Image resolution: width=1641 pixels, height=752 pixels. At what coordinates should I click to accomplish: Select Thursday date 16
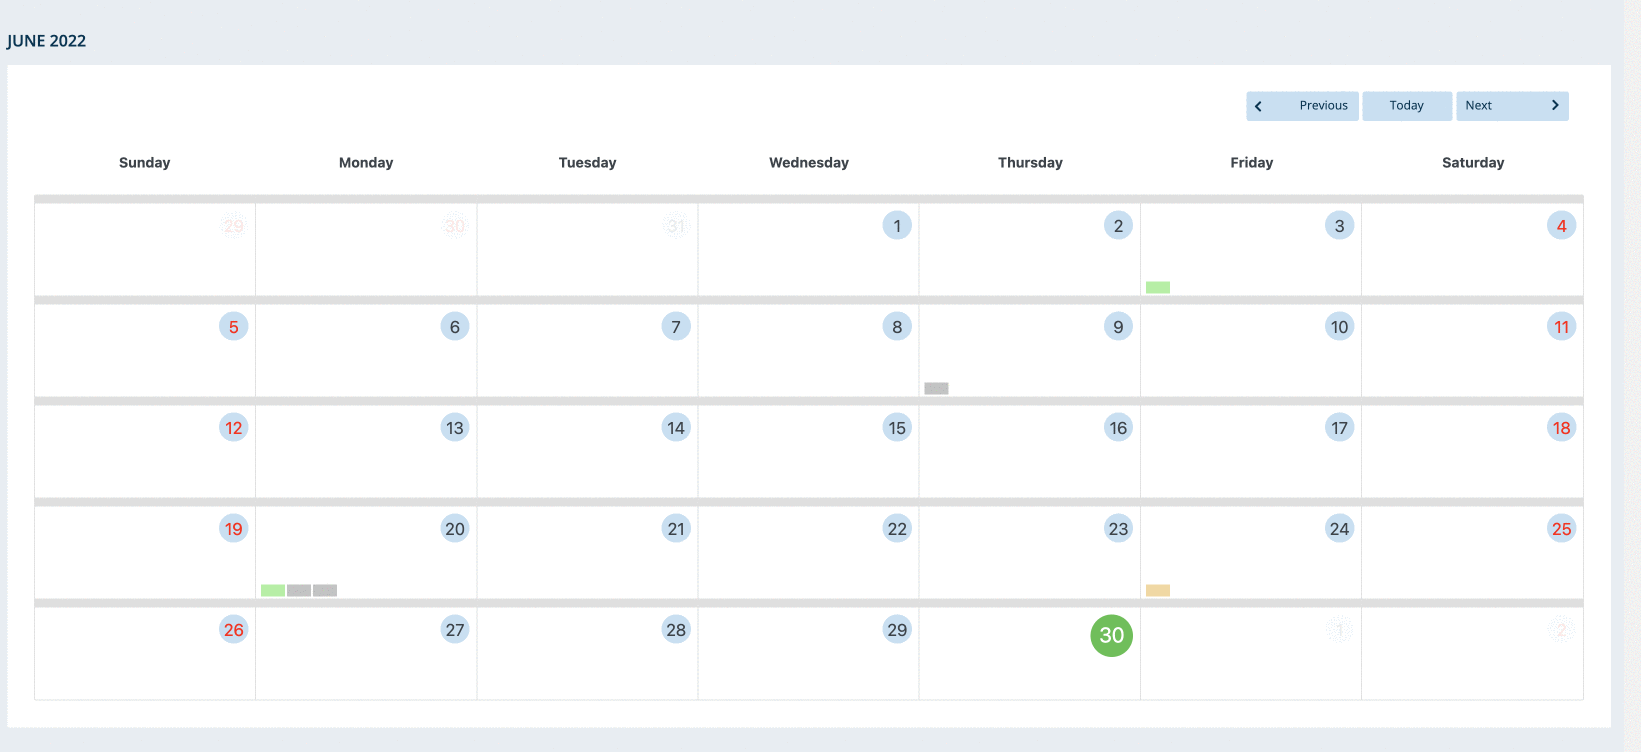tap(1118, 427)
